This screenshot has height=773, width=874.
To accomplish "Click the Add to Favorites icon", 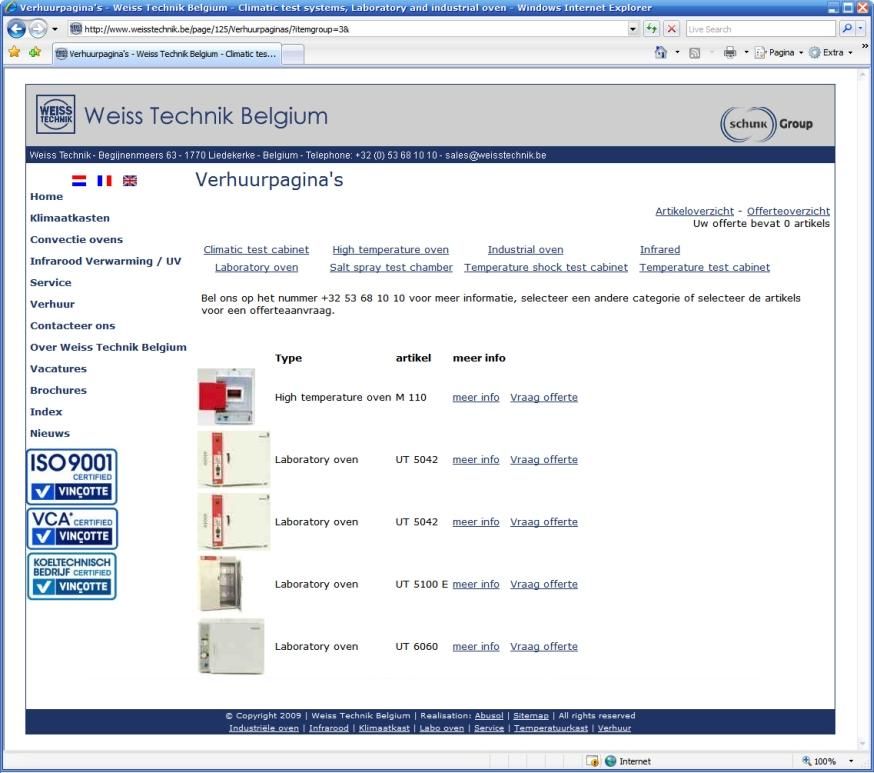I will [x=35, y=52].
